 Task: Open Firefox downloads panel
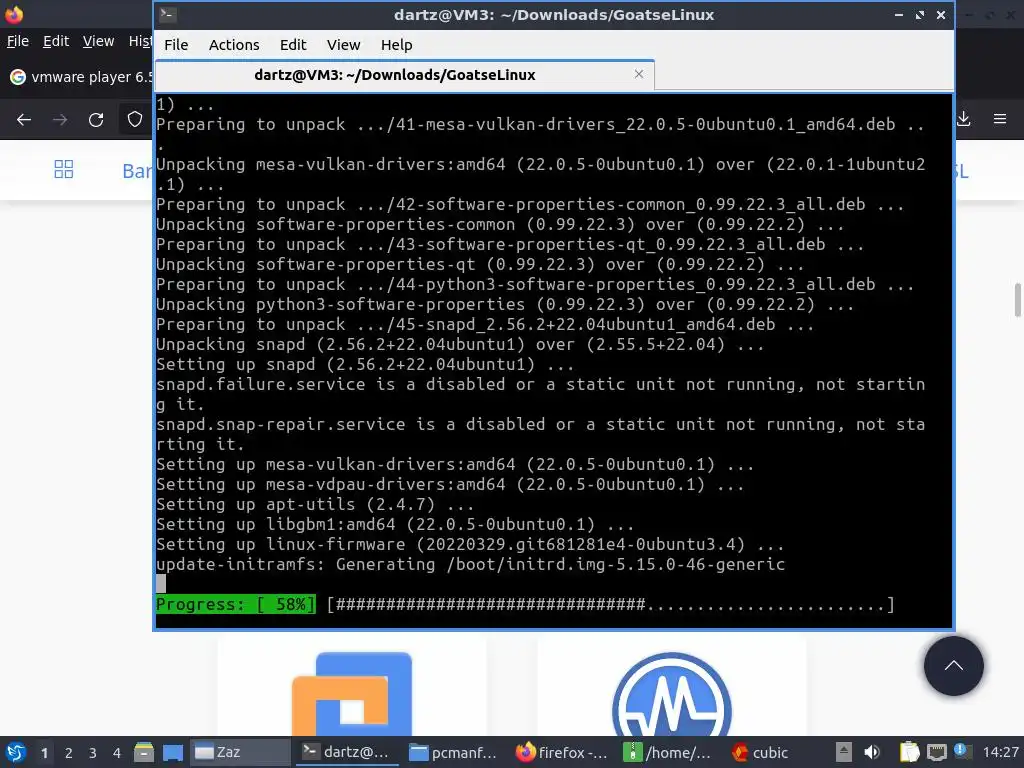964,119
